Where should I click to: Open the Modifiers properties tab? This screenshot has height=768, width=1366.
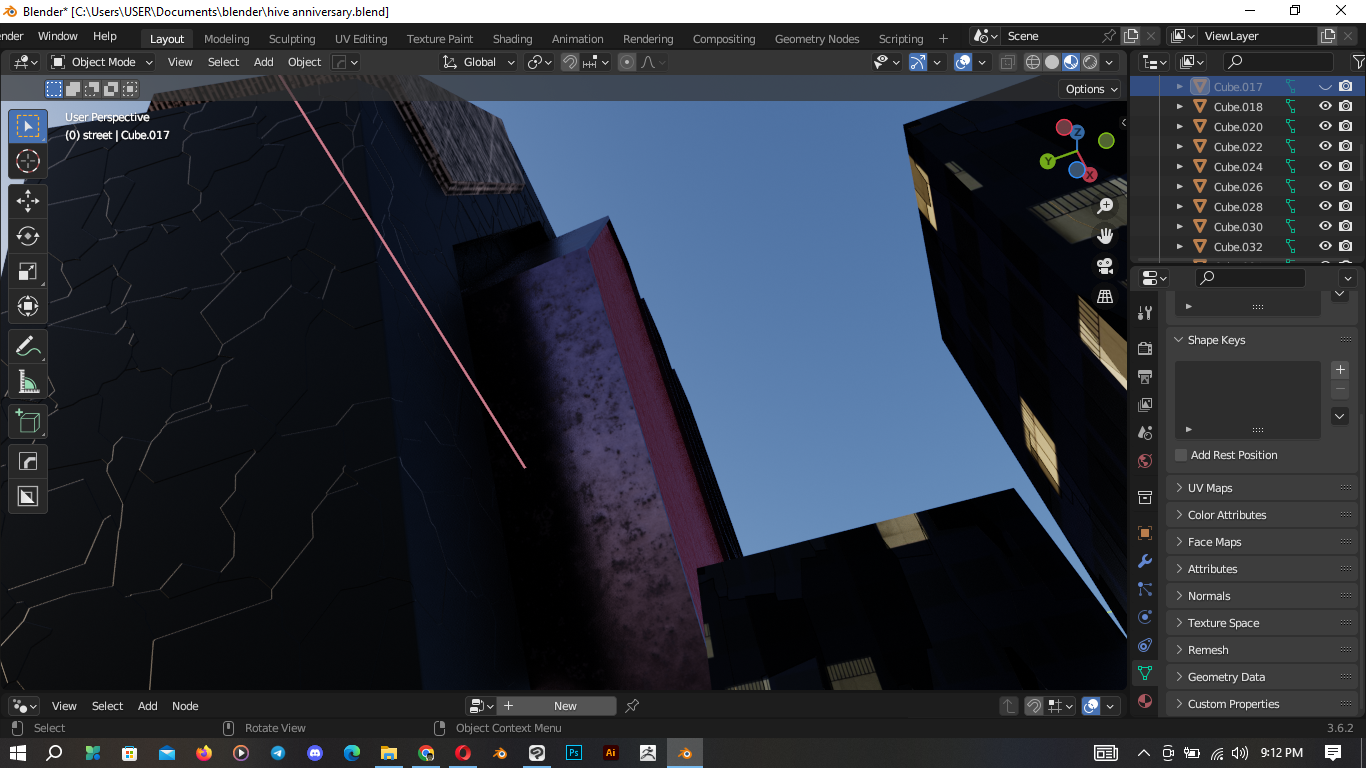[x=1145, y=561]
